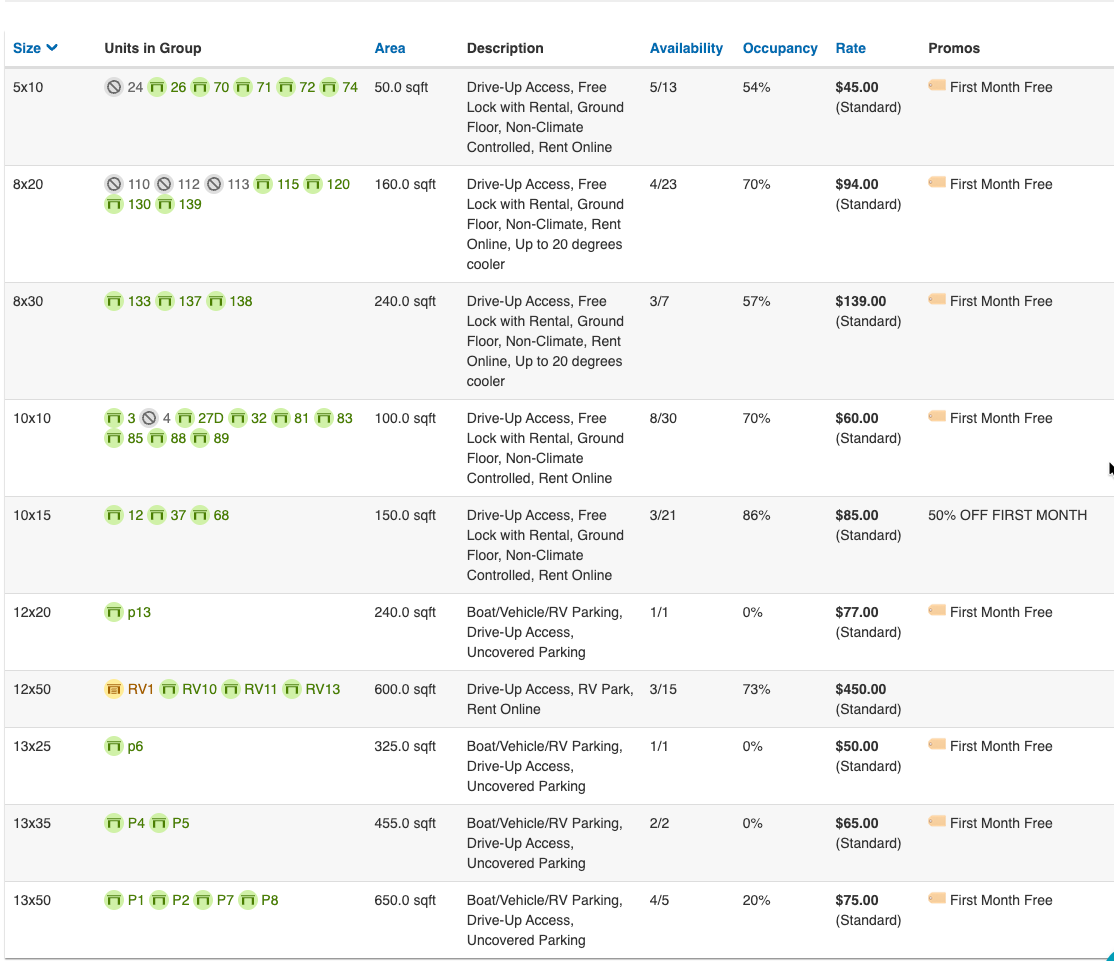Viewport: 1114px width, 961px height.
Task: Sort units by Area column header
Action: tap(390, 48)
